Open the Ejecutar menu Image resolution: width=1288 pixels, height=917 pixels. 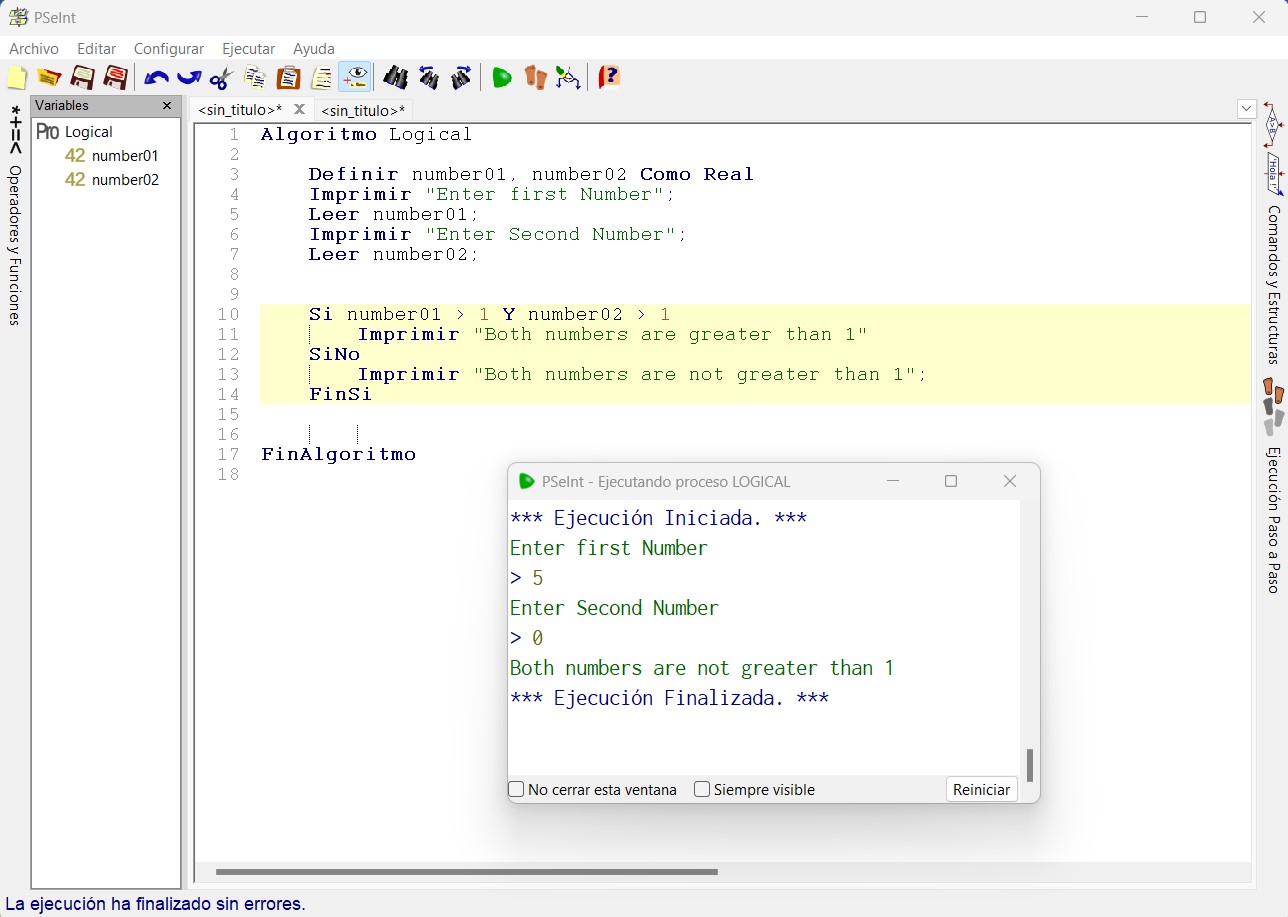pyautogui.click(x=248, y=49)
